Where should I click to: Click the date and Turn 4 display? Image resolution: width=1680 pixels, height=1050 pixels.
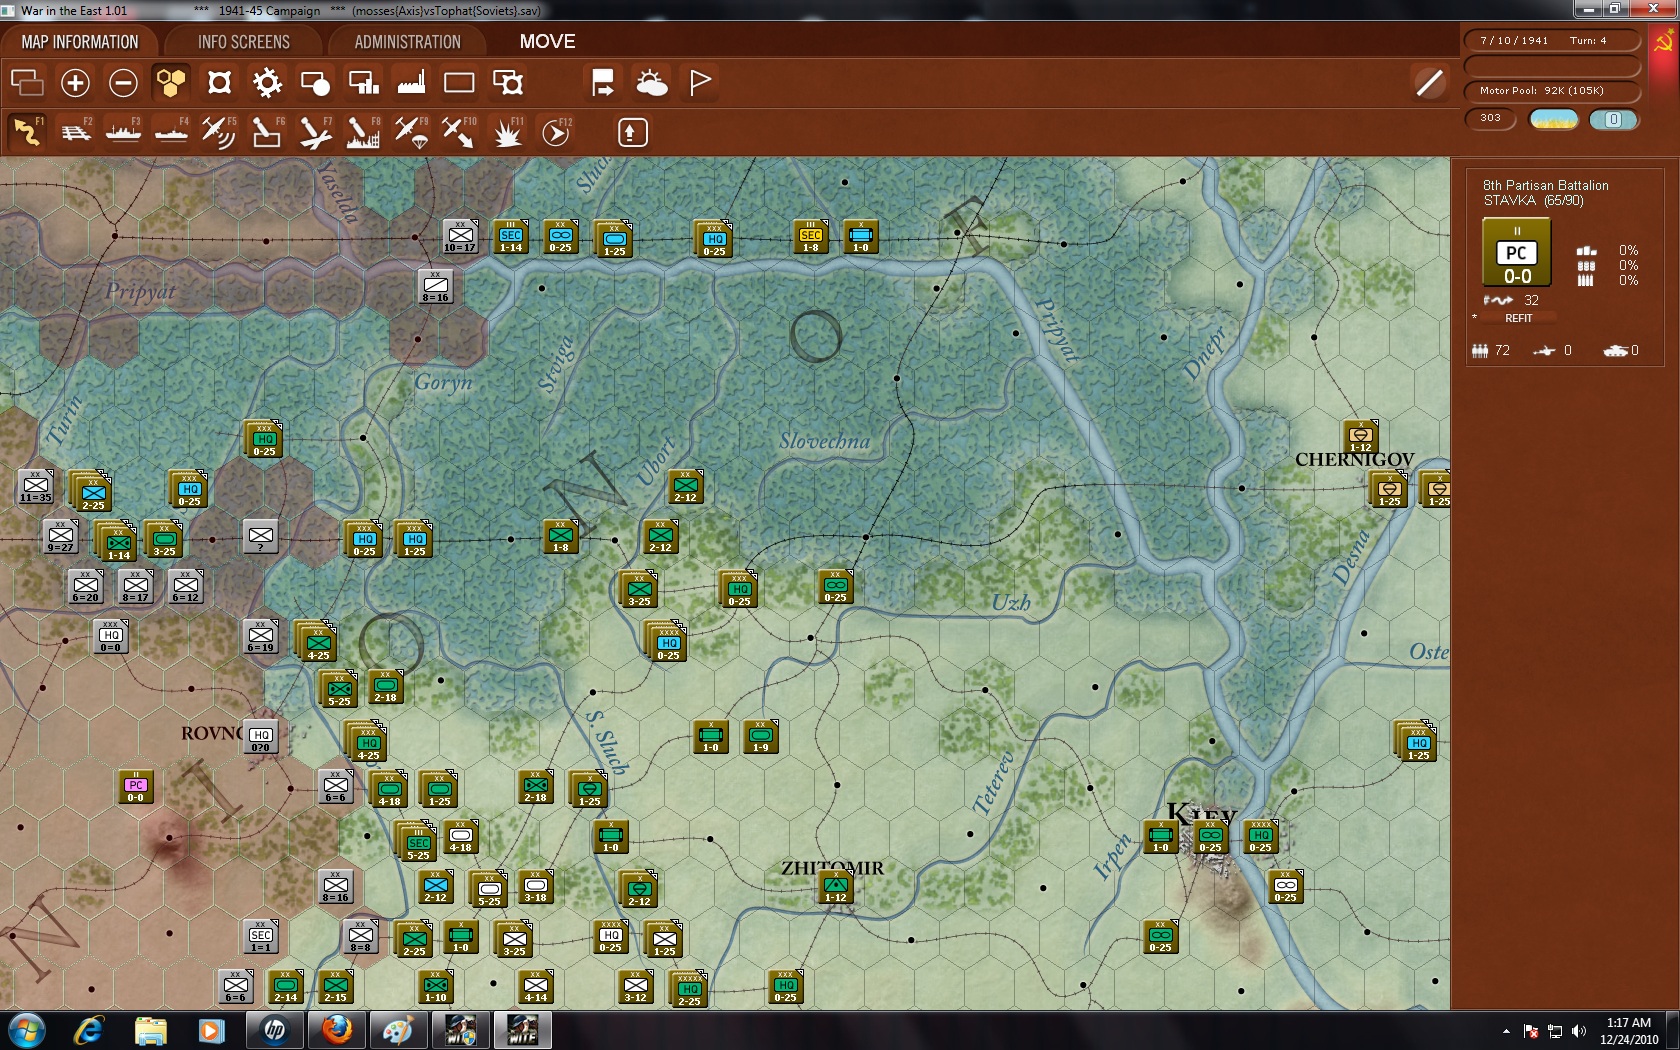pos(1552,40)
